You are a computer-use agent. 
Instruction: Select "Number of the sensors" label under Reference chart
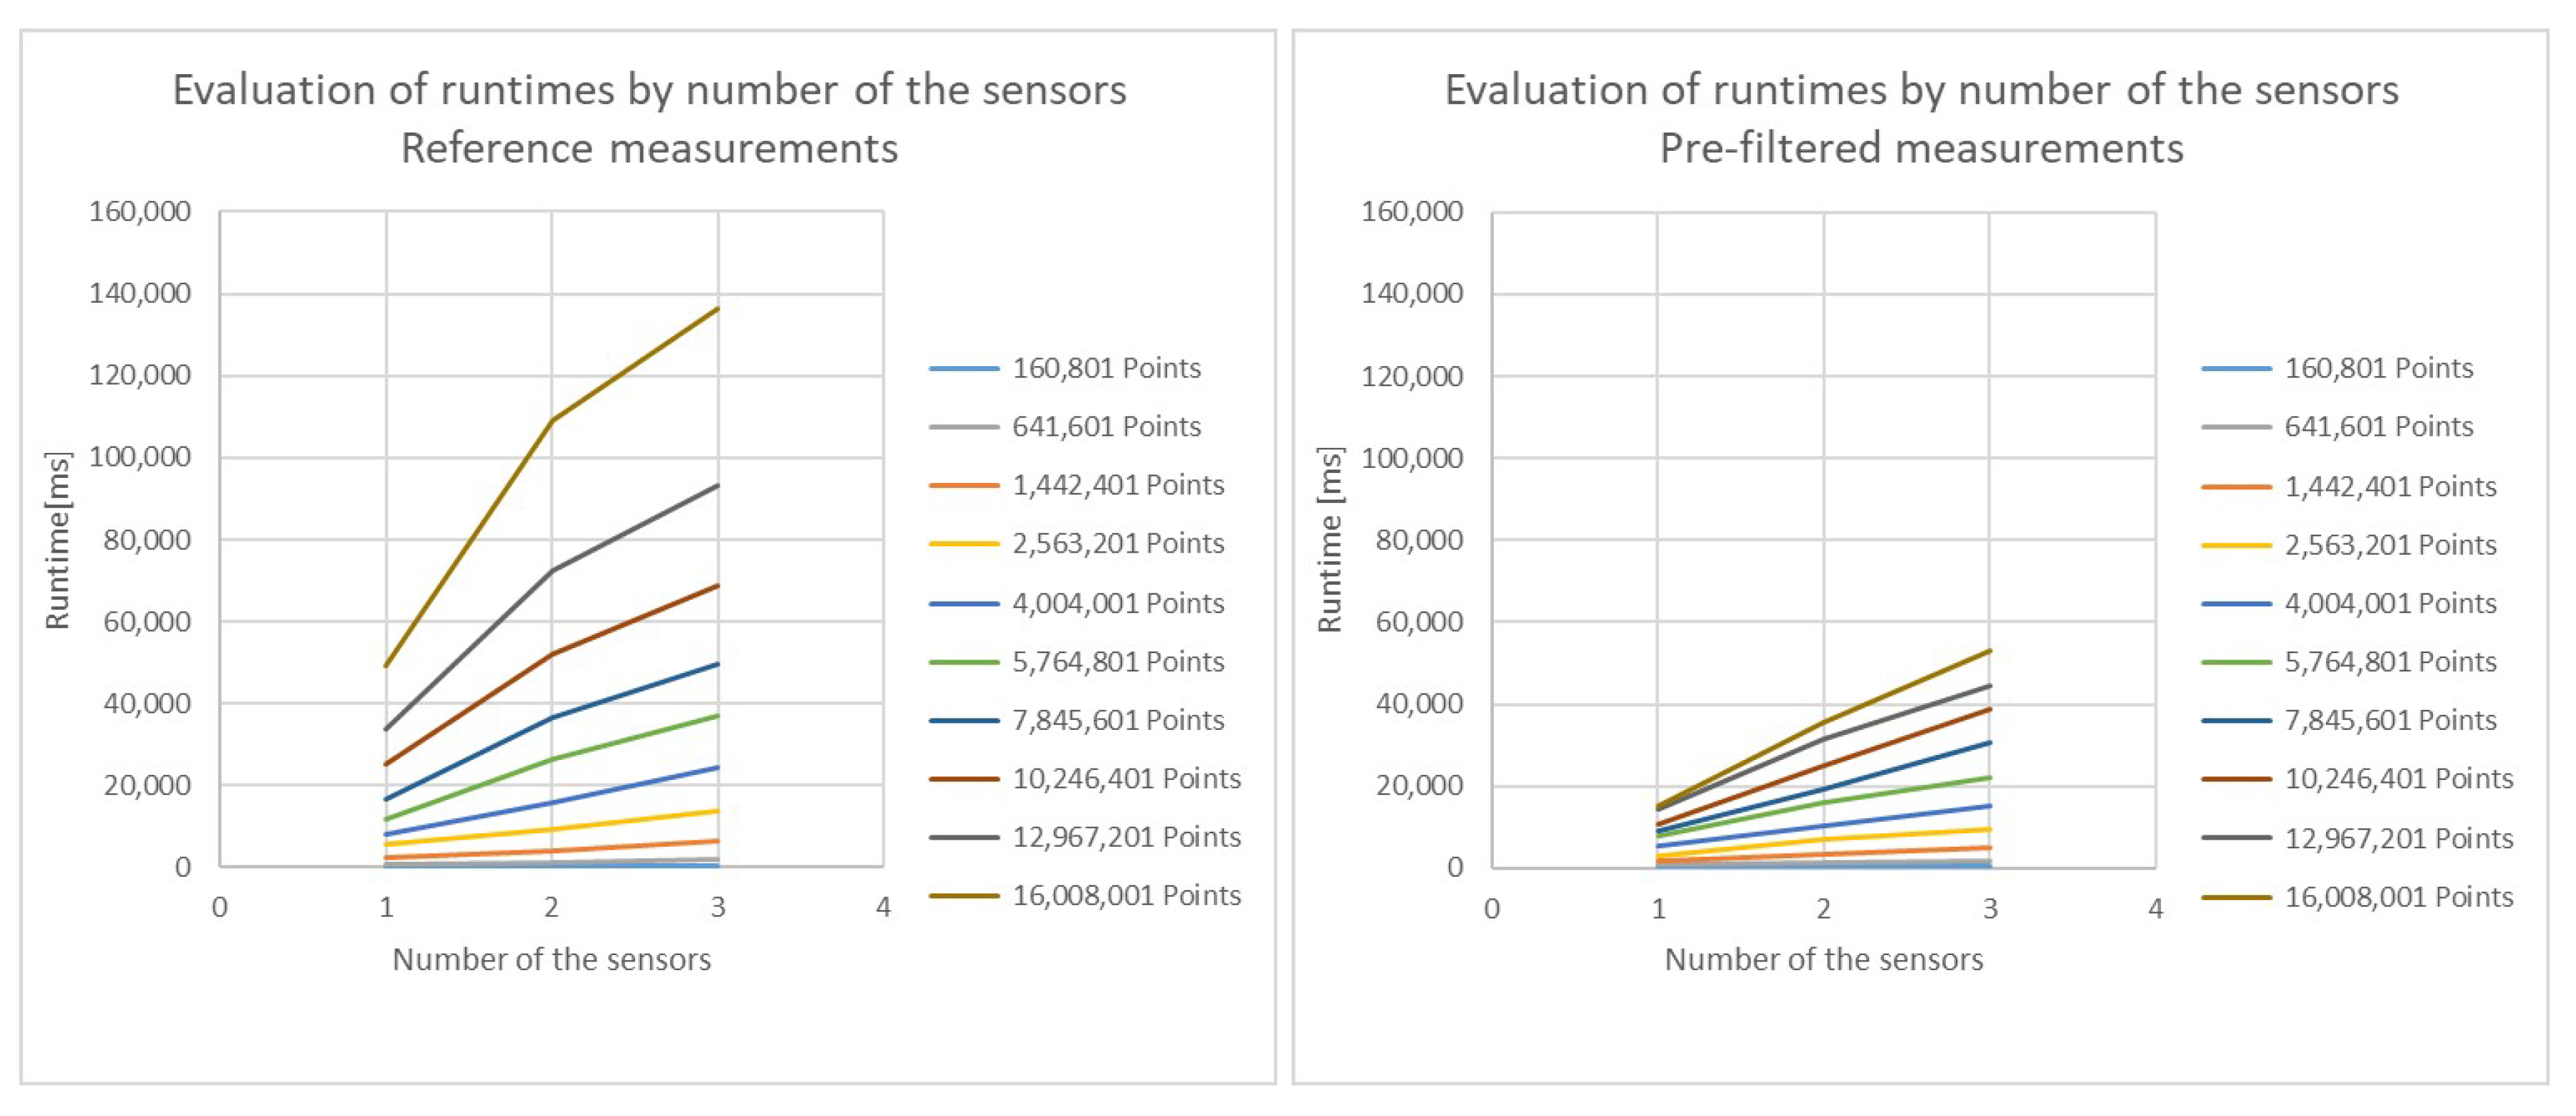[551, 959]
